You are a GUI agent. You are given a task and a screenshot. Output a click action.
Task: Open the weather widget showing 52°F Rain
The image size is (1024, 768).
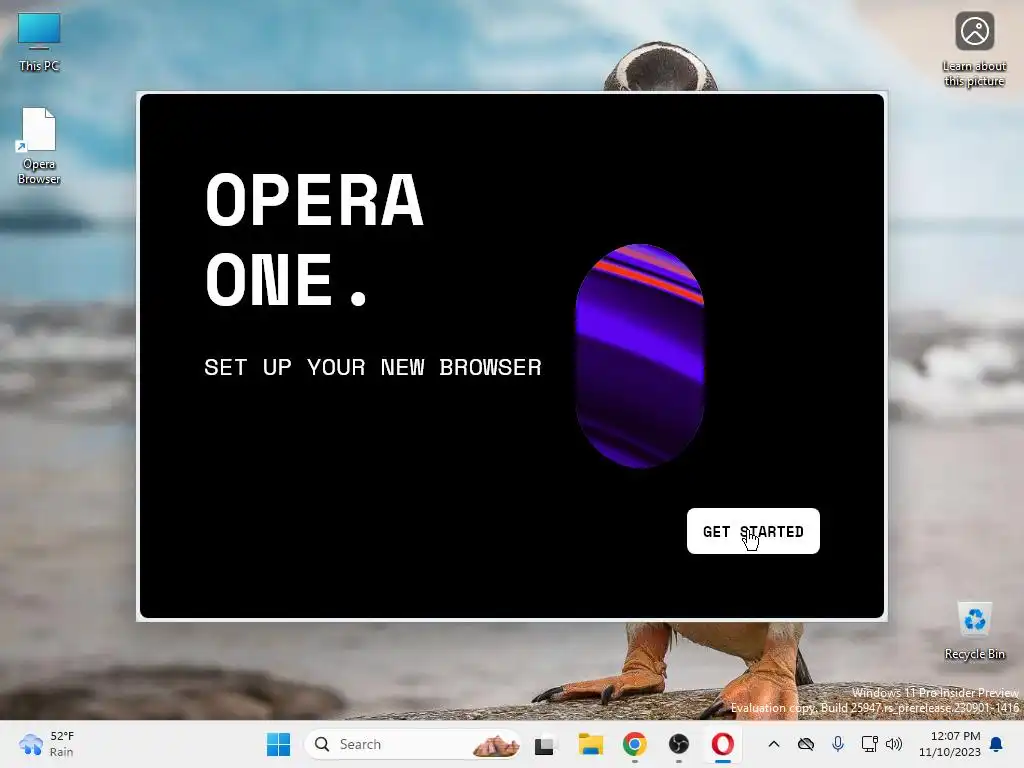pyautogui.click(x=46, y=744)
